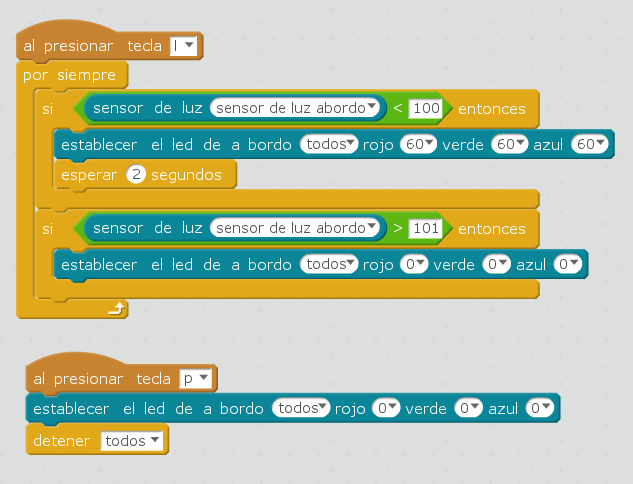This screenshot has width=633, height=484.
Task: Open the verde 60 value dropdown
Action: 508,145
